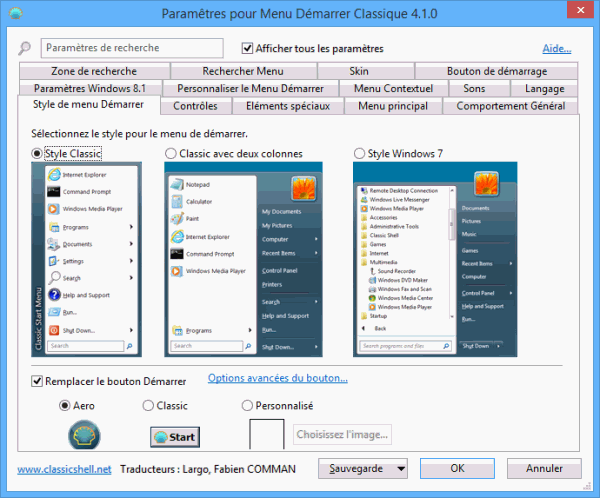Click the Classic Start button image
This screenshot has width=600, height=498.
pos(175,437)
